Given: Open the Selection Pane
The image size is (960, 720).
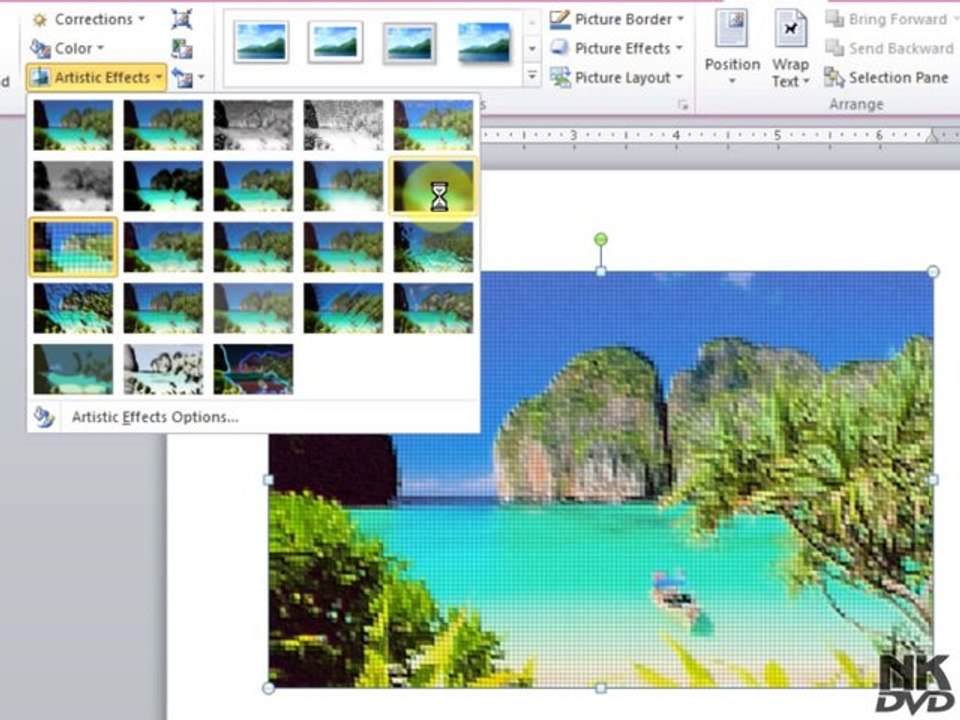Looking at the screenshot, I should click(887, 77).
